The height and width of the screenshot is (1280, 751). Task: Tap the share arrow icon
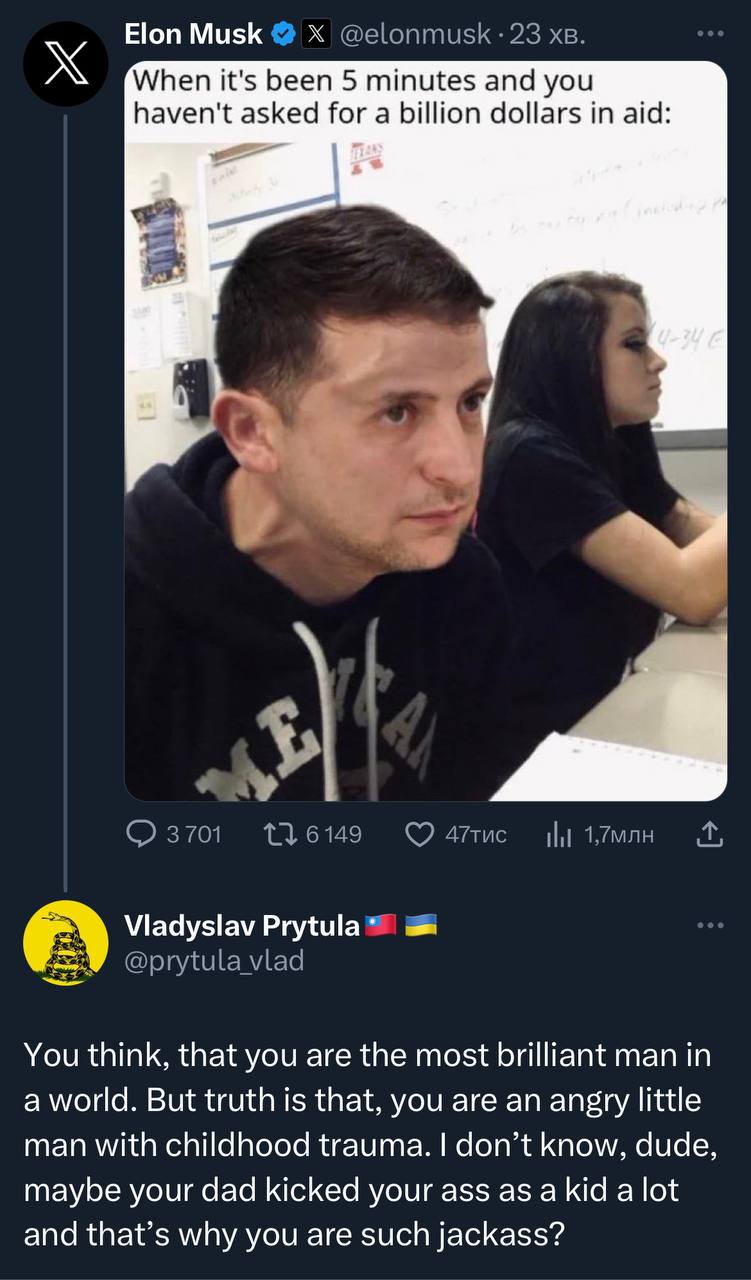[x=708, y=833]
